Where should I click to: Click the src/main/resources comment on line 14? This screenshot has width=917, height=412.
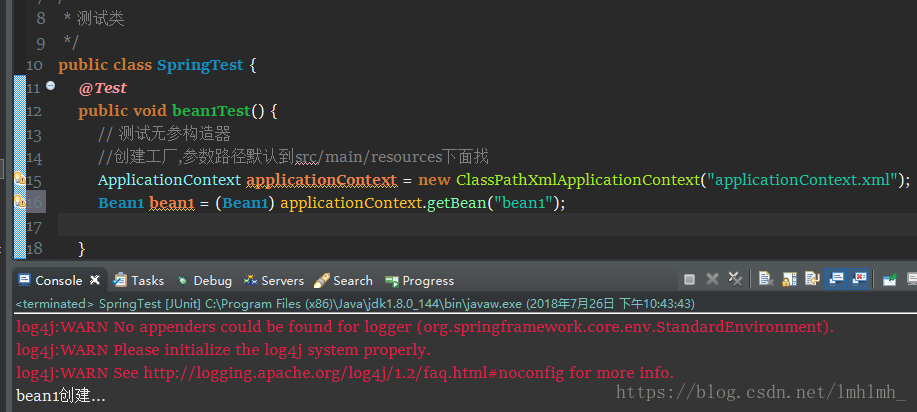[x=368, y=157]
